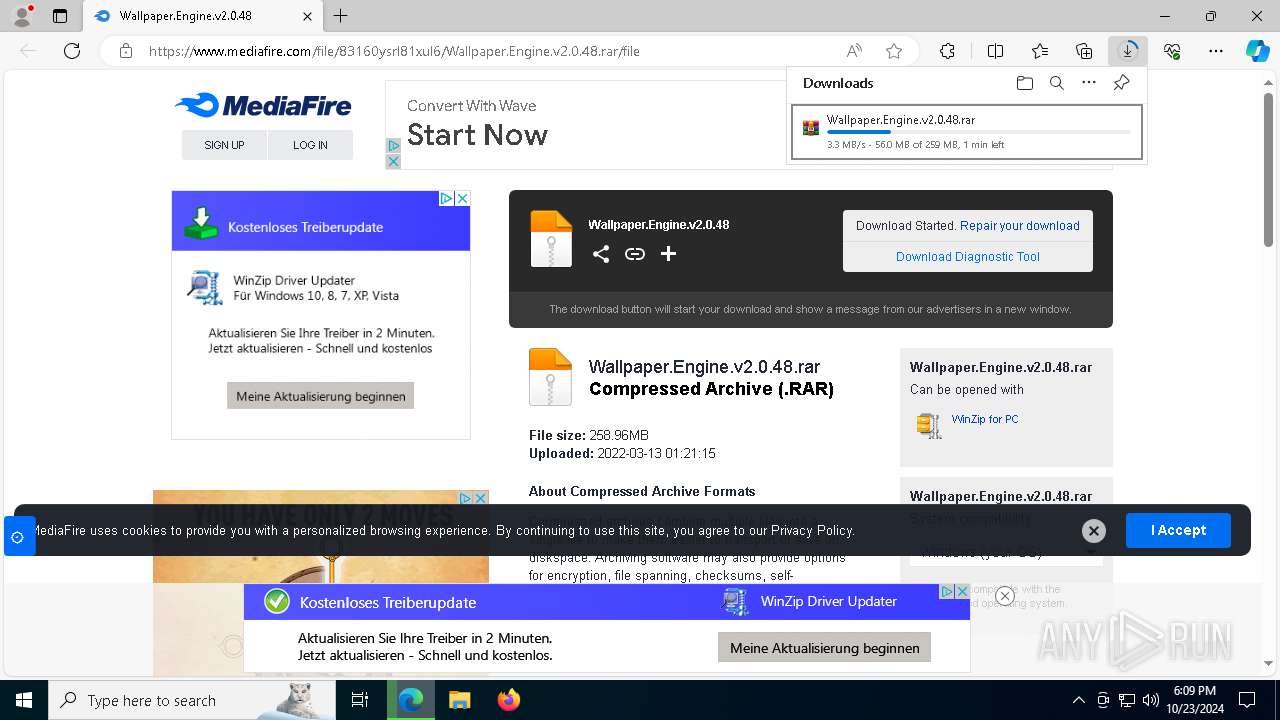Go to MediaFire home logo
This screenshot has width=1280, height=720.
262,105
